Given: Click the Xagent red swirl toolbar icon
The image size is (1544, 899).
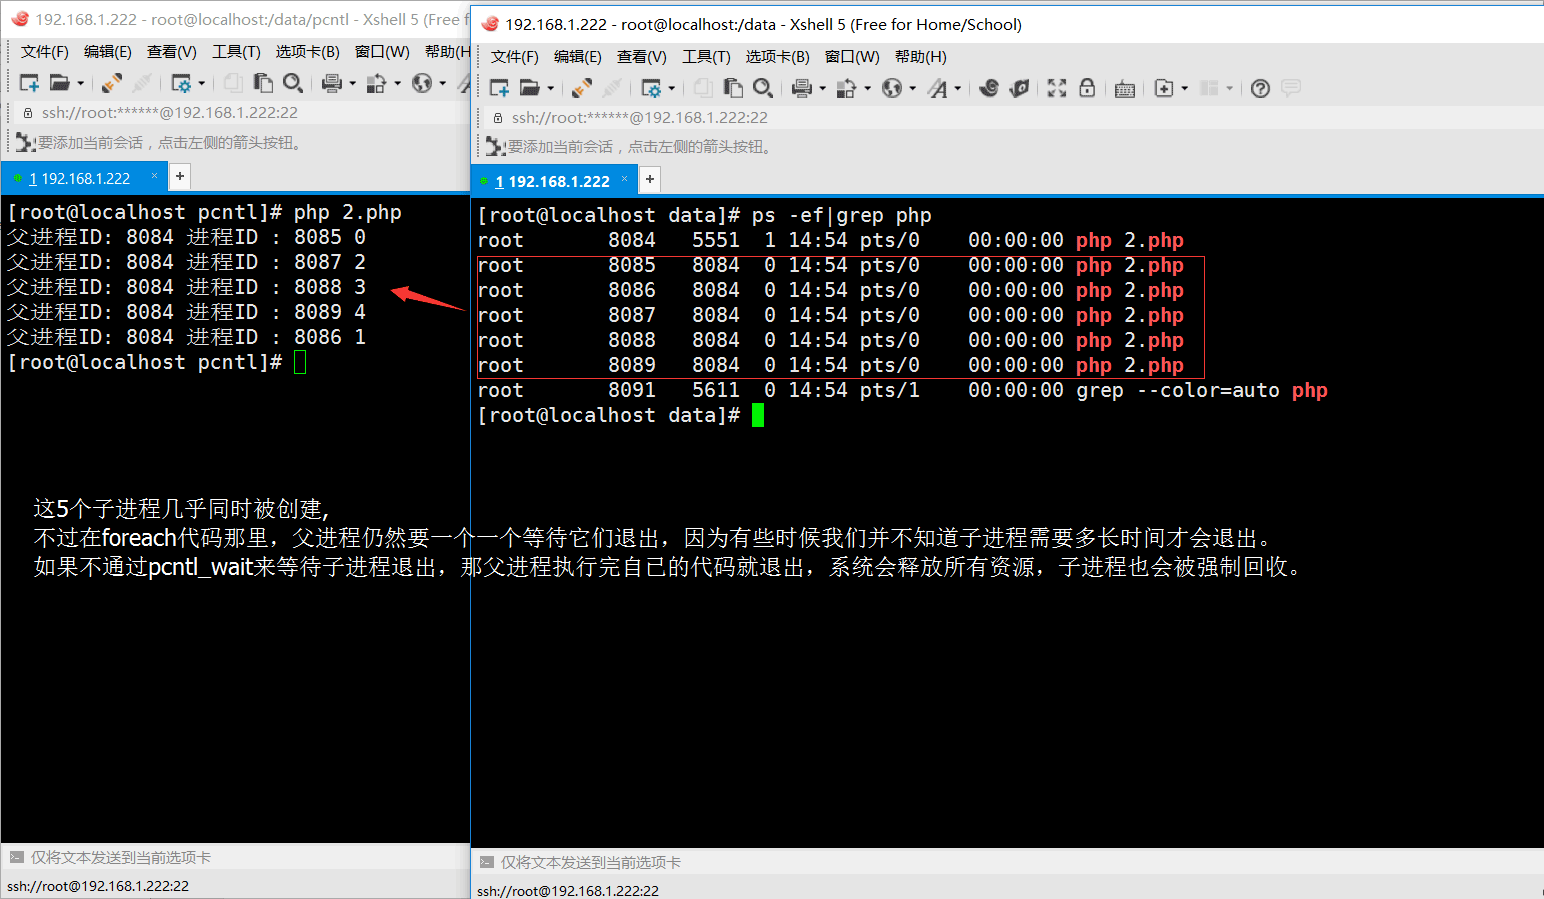Looking at the screenshot, I should click(x=988, y=89).
